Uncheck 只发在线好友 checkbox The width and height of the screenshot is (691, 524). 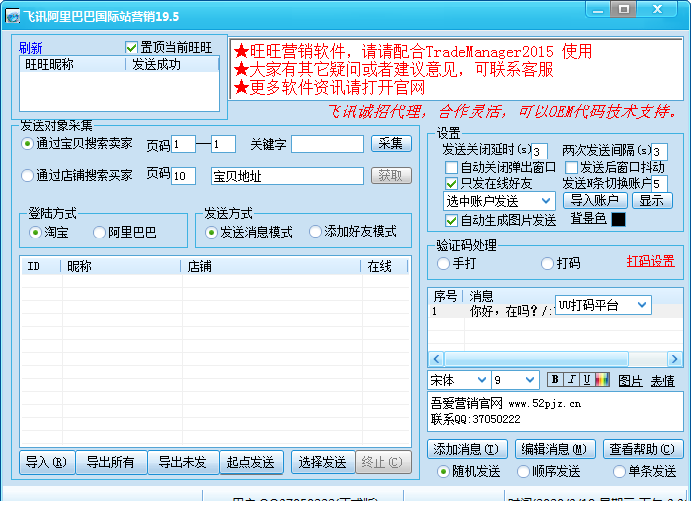point(451,183)
